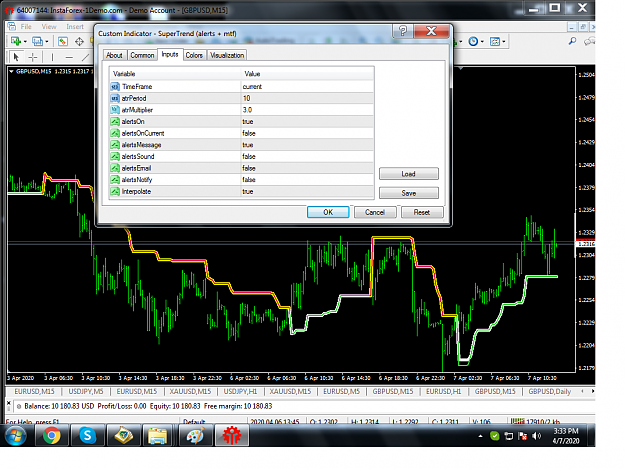The height and width of the screenshot is (469, 625).
Task: Click the Balance account summary line
Action: coord(148,406)
